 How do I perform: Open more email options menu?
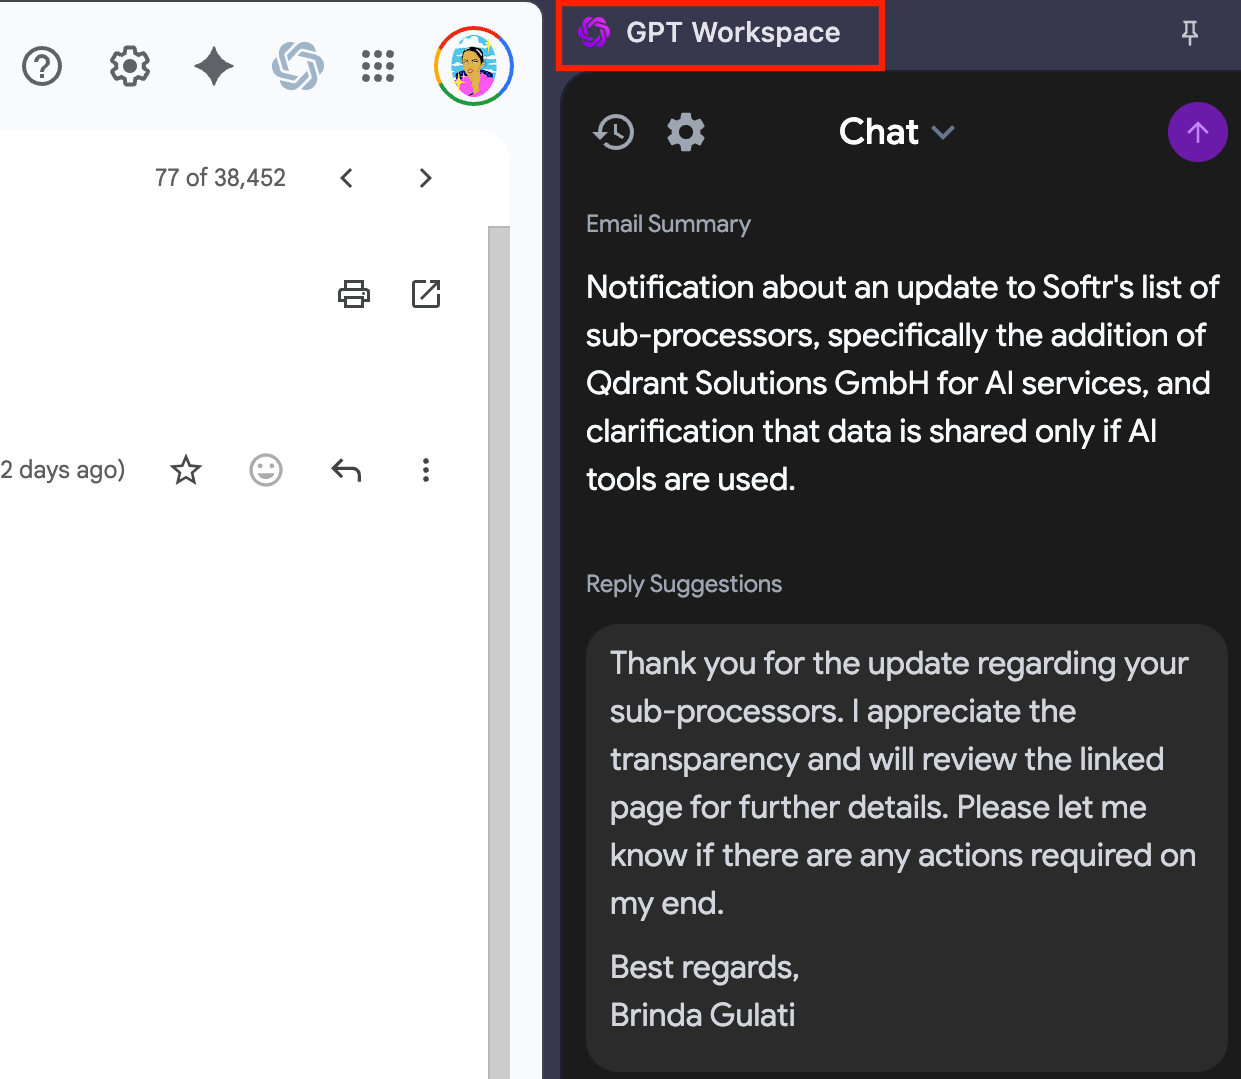[426, 470]
